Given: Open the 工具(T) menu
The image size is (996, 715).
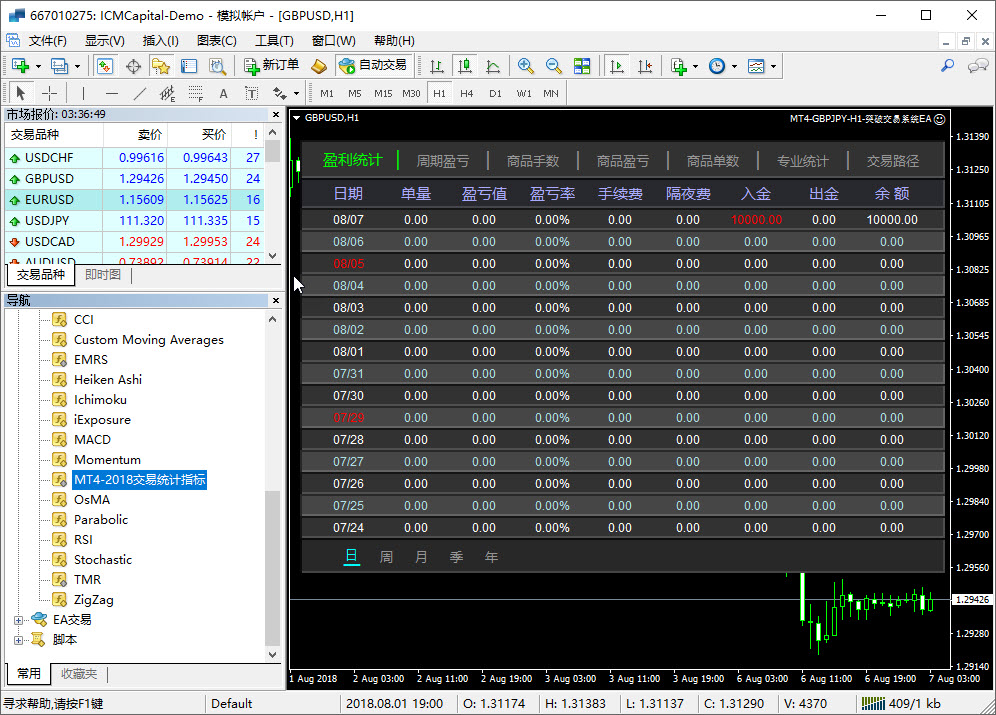Looking at the screenshot, I should 274,41.
